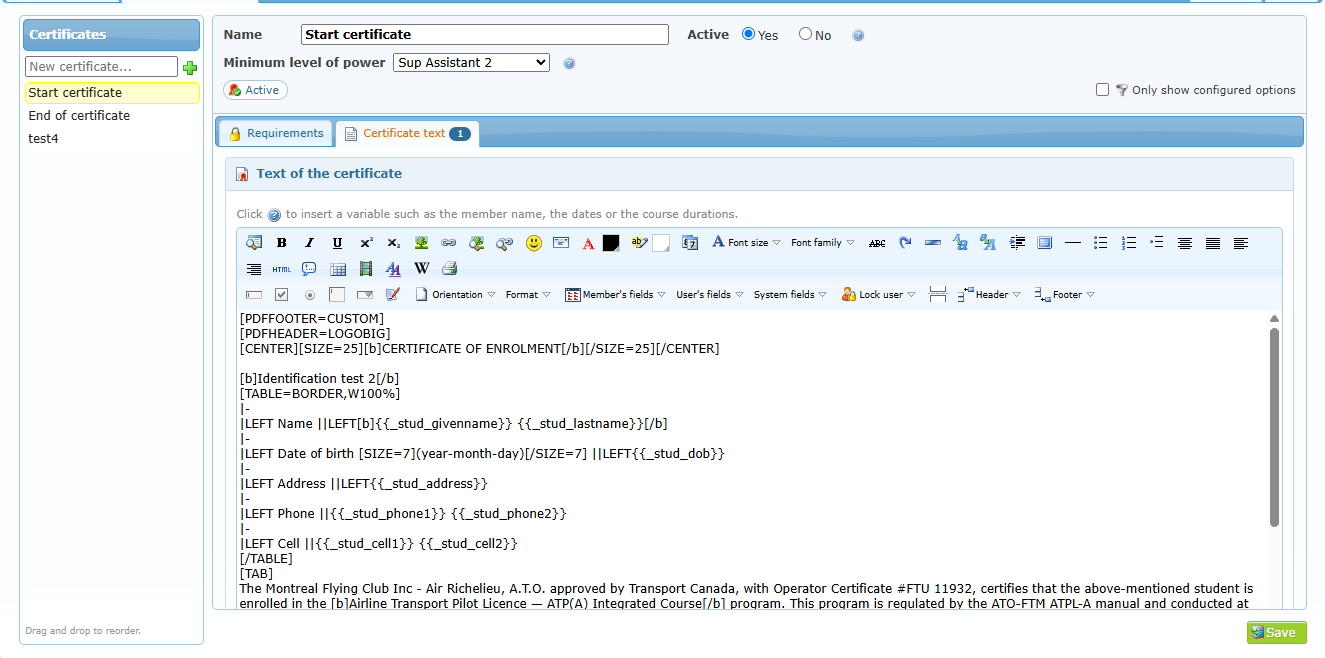The width and height of the screenshot is (1325, 658).
Task: Click the calendar date insert icon
Action: coord(690,243)
